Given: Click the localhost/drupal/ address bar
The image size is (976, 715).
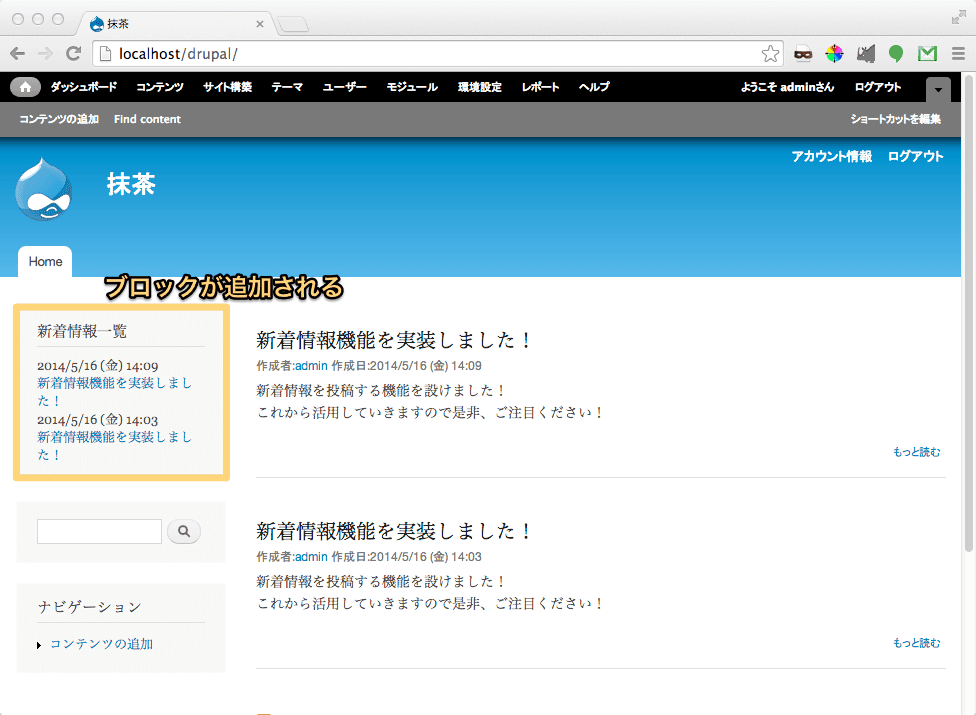Looking at the screenshot, I should pyautogui.click(x=436, y=54).
